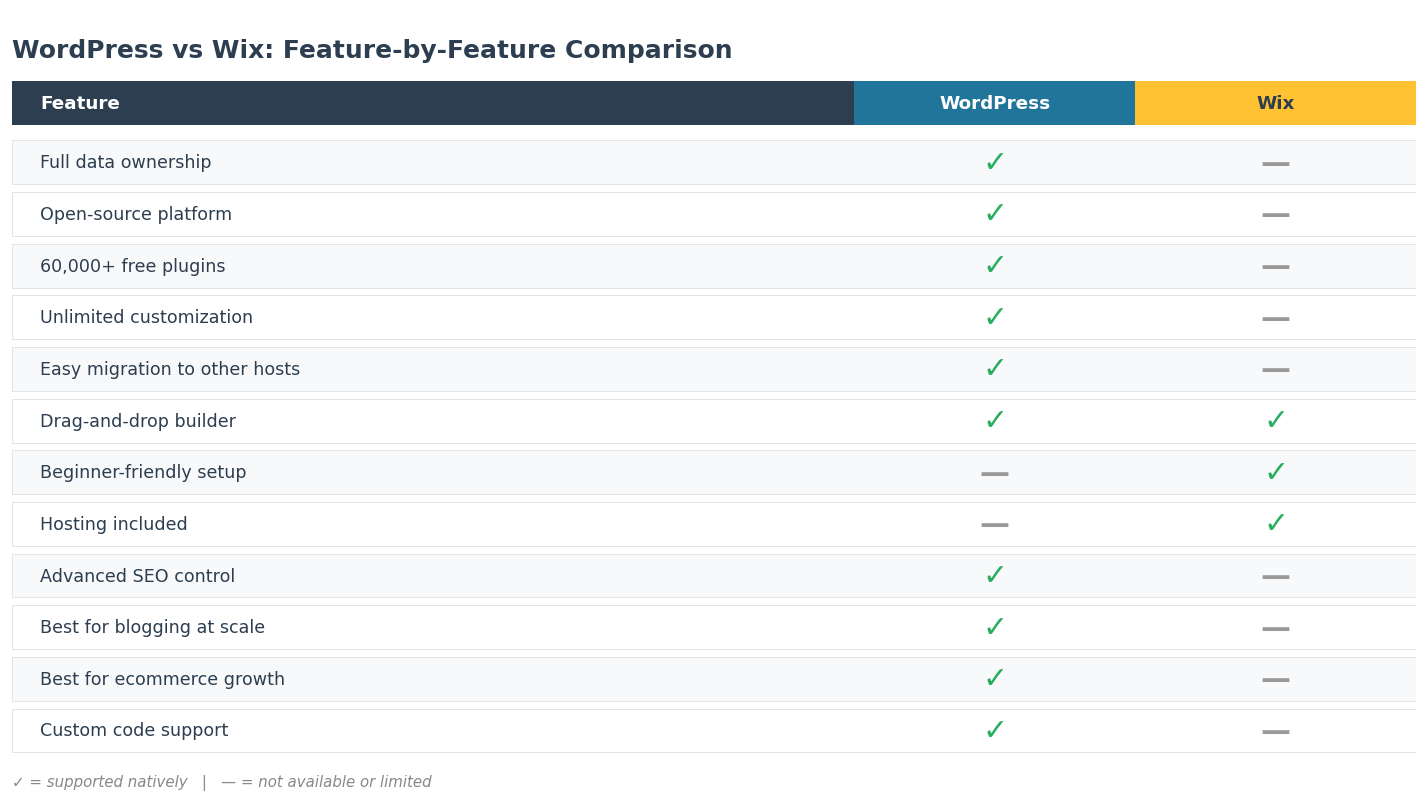Click the WordPress checkmark for Open-source platform
This screenshot has height=802, width=1427.
[x=994, y=214]
